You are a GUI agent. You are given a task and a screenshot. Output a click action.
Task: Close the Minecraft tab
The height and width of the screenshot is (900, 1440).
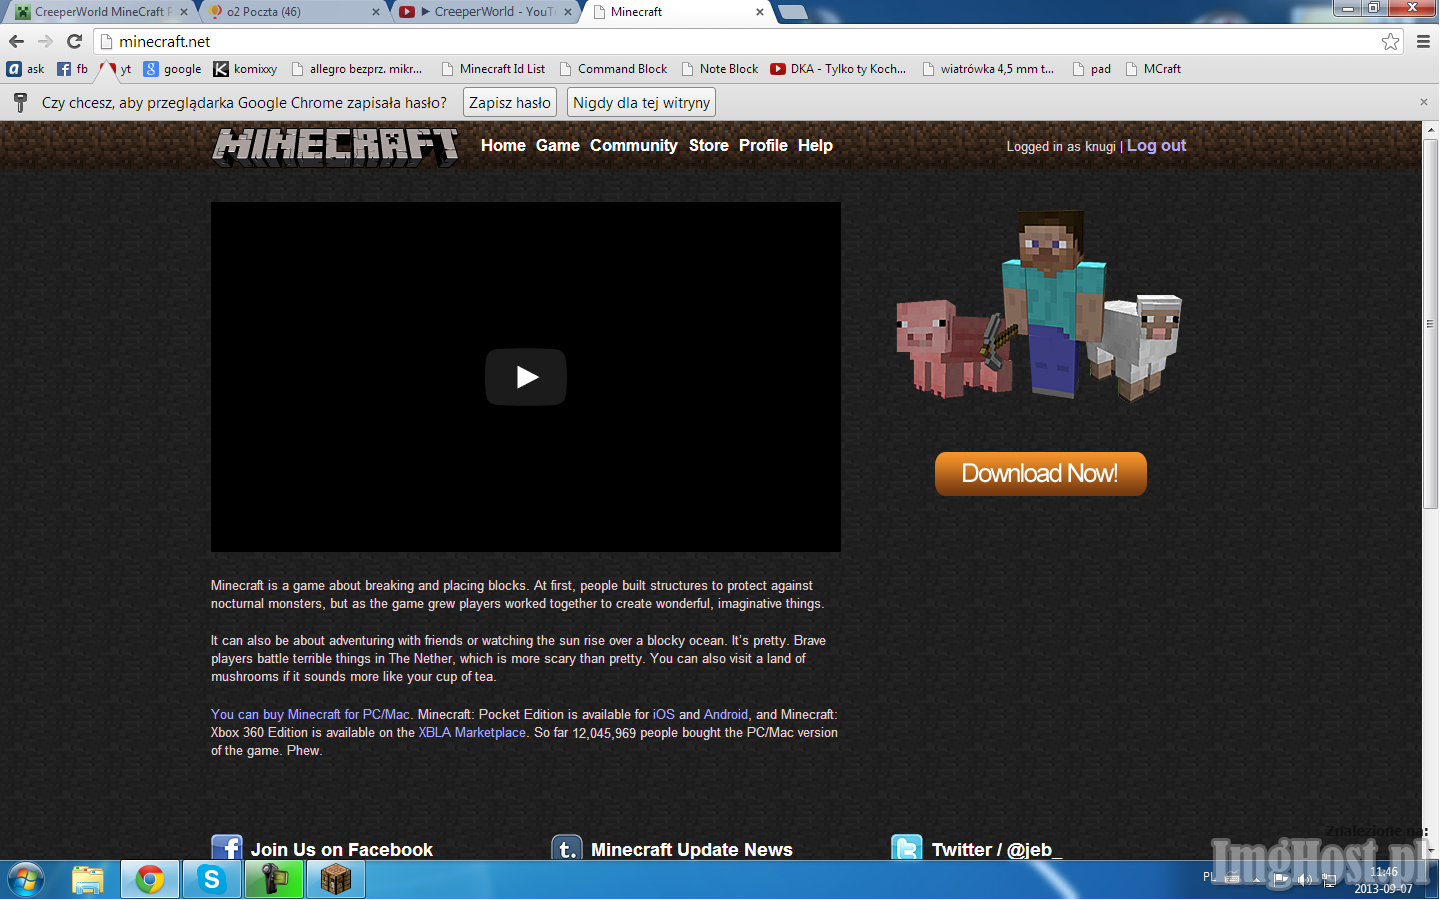(760, 12)
